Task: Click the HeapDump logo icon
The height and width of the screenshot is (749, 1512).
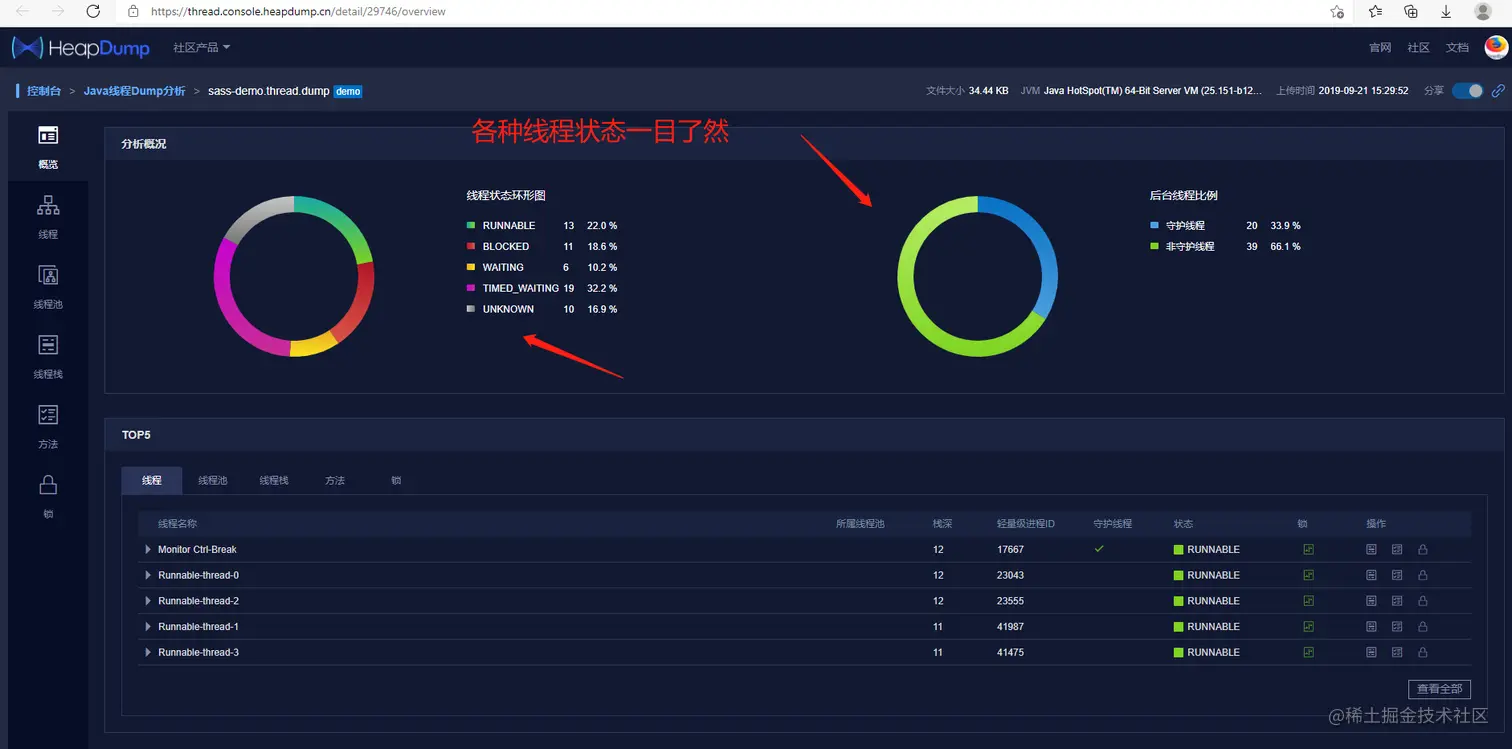Action: [x=26, y=47]
